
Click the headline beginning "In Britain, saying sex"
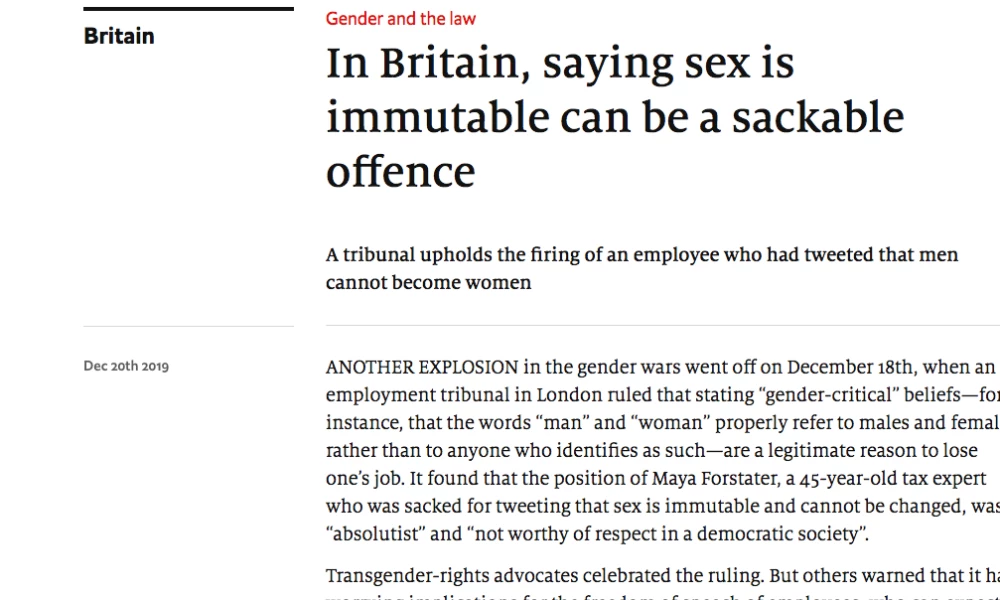tap(615, 118)
